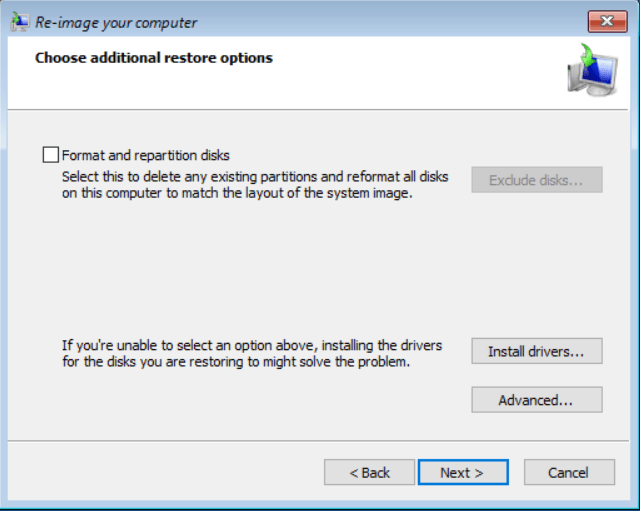
Task: Click the "might solve the problem" text line
Action: tap(236, 362)
